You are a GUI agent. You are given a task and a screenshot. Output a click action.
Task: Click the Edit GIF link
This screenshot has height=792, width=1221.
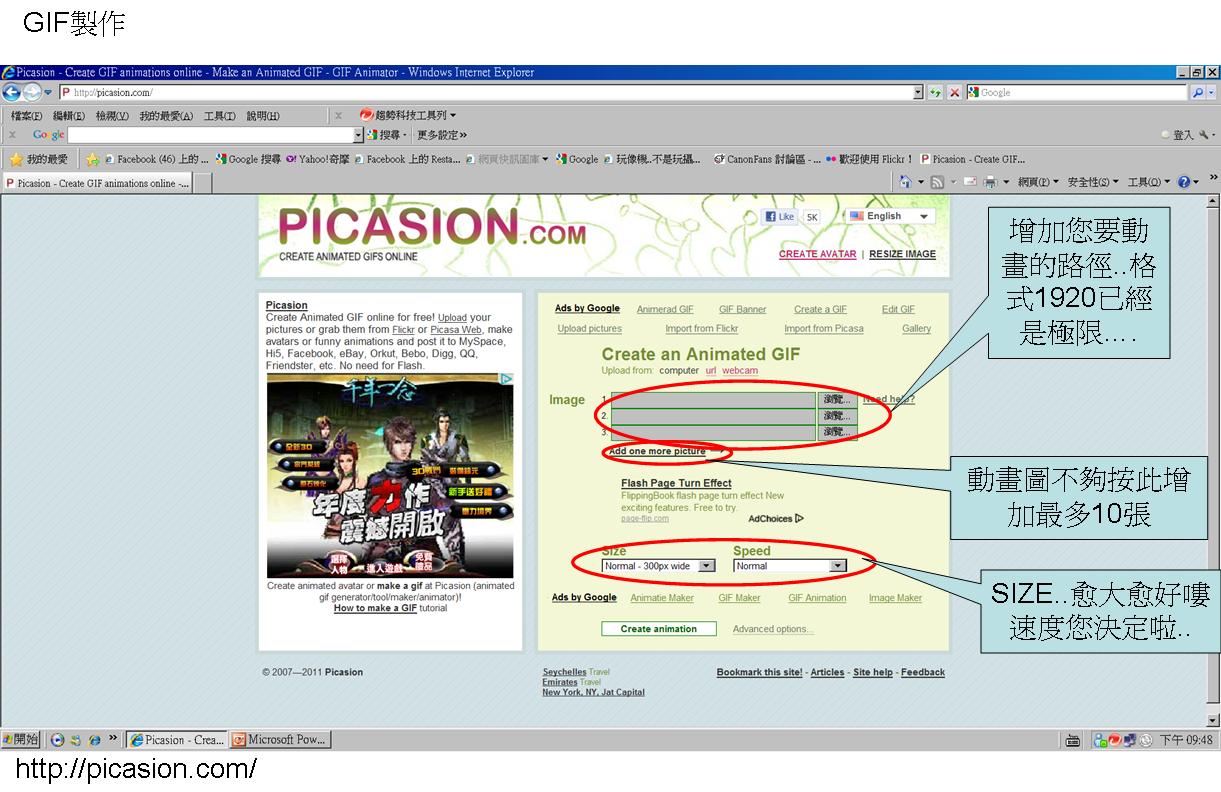898,309
